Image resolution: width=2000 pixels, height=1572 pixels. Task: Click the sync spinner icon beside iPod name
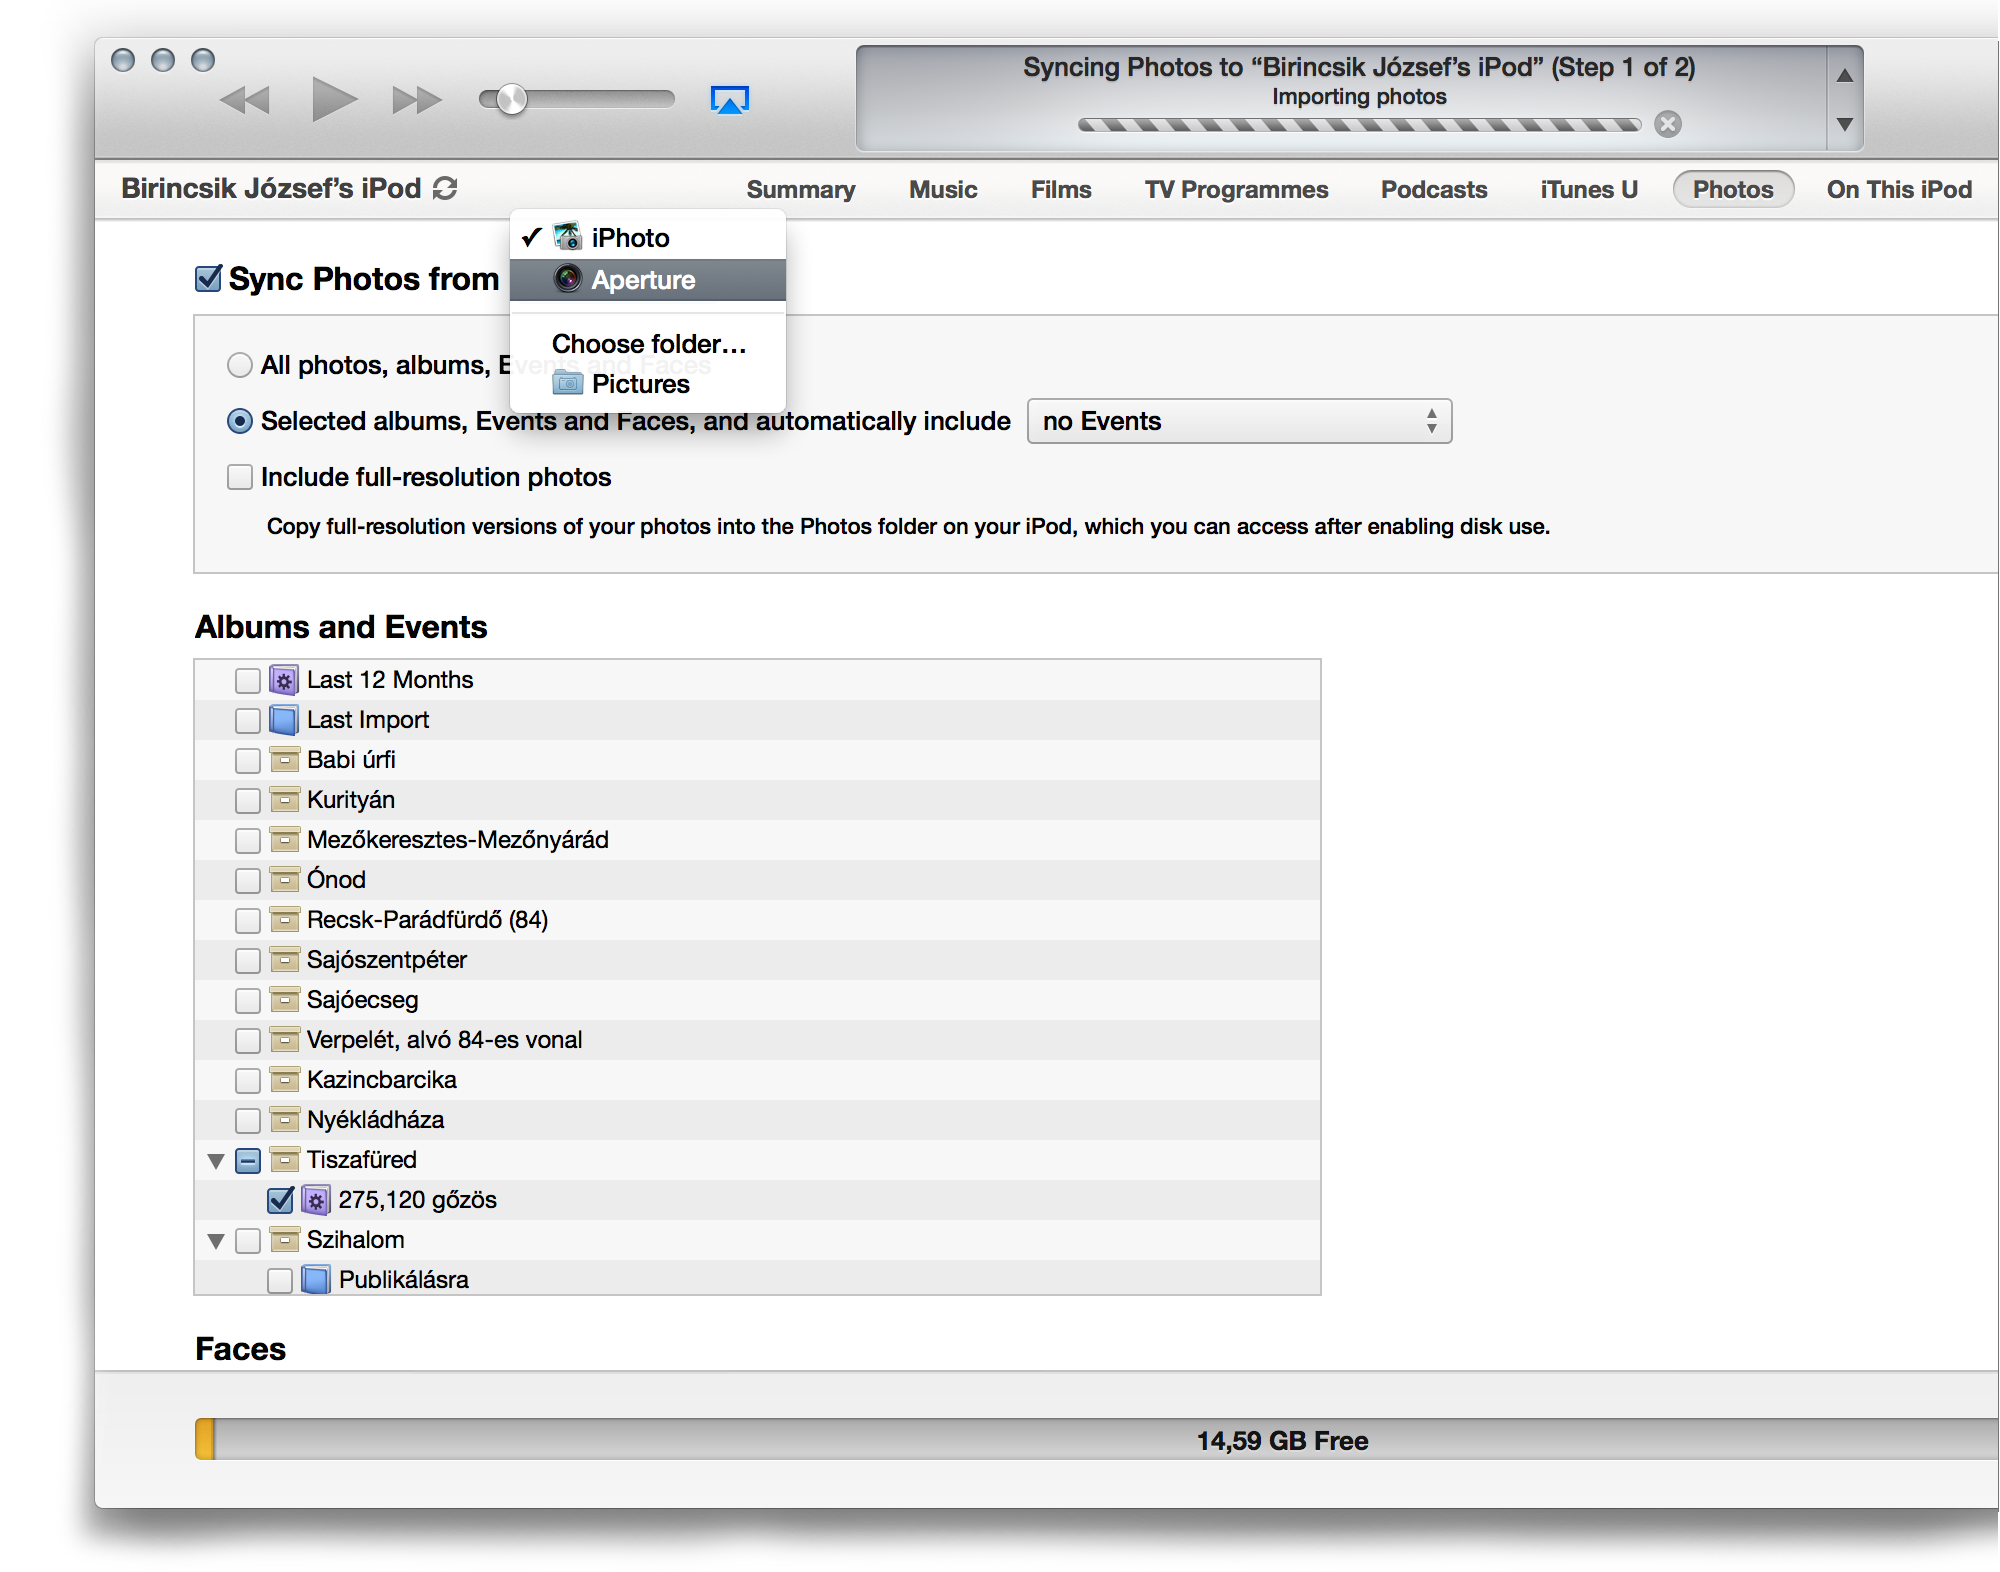(x=445, y=188)
